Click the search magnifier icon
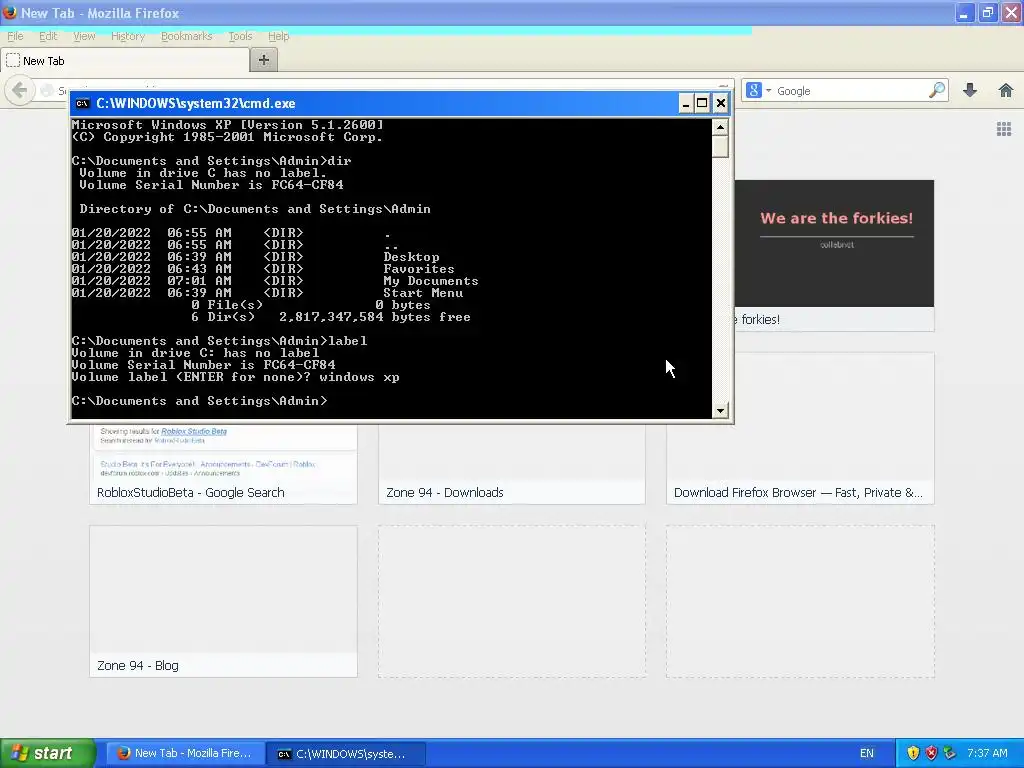Image resolution: width=1024 pixels, height=768 pixels. pyautogui.click(x=937, y=90)
